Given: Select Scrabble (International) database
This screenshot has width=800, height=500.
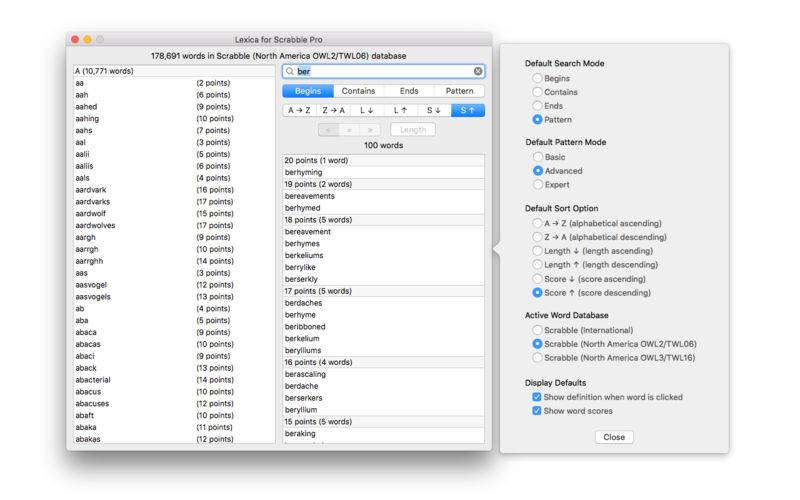Looking at the screenshot, I should pyautogui.click(x=538, y=330).
